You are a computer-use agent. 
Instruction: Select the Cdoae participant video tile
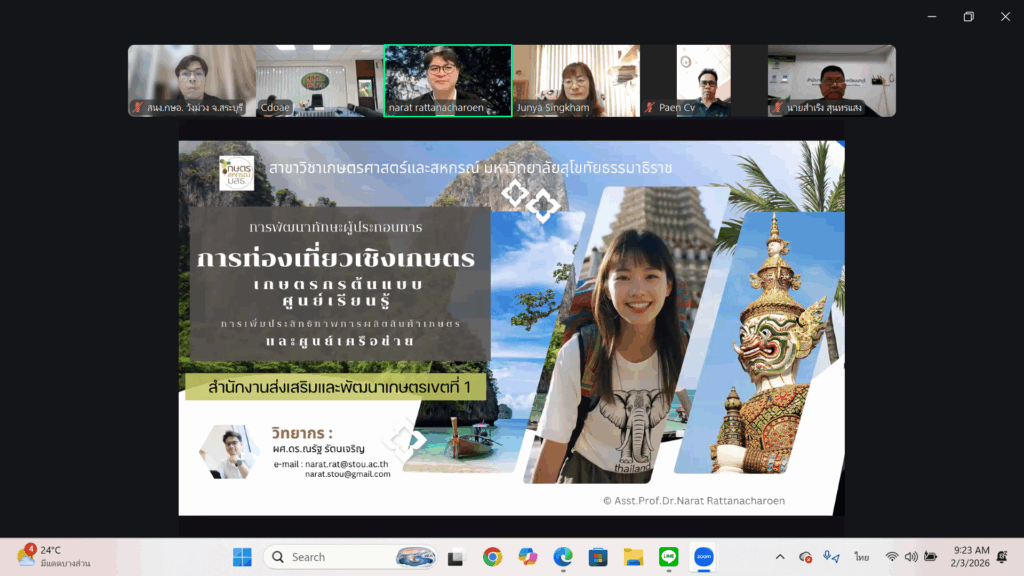coord(320,81)
